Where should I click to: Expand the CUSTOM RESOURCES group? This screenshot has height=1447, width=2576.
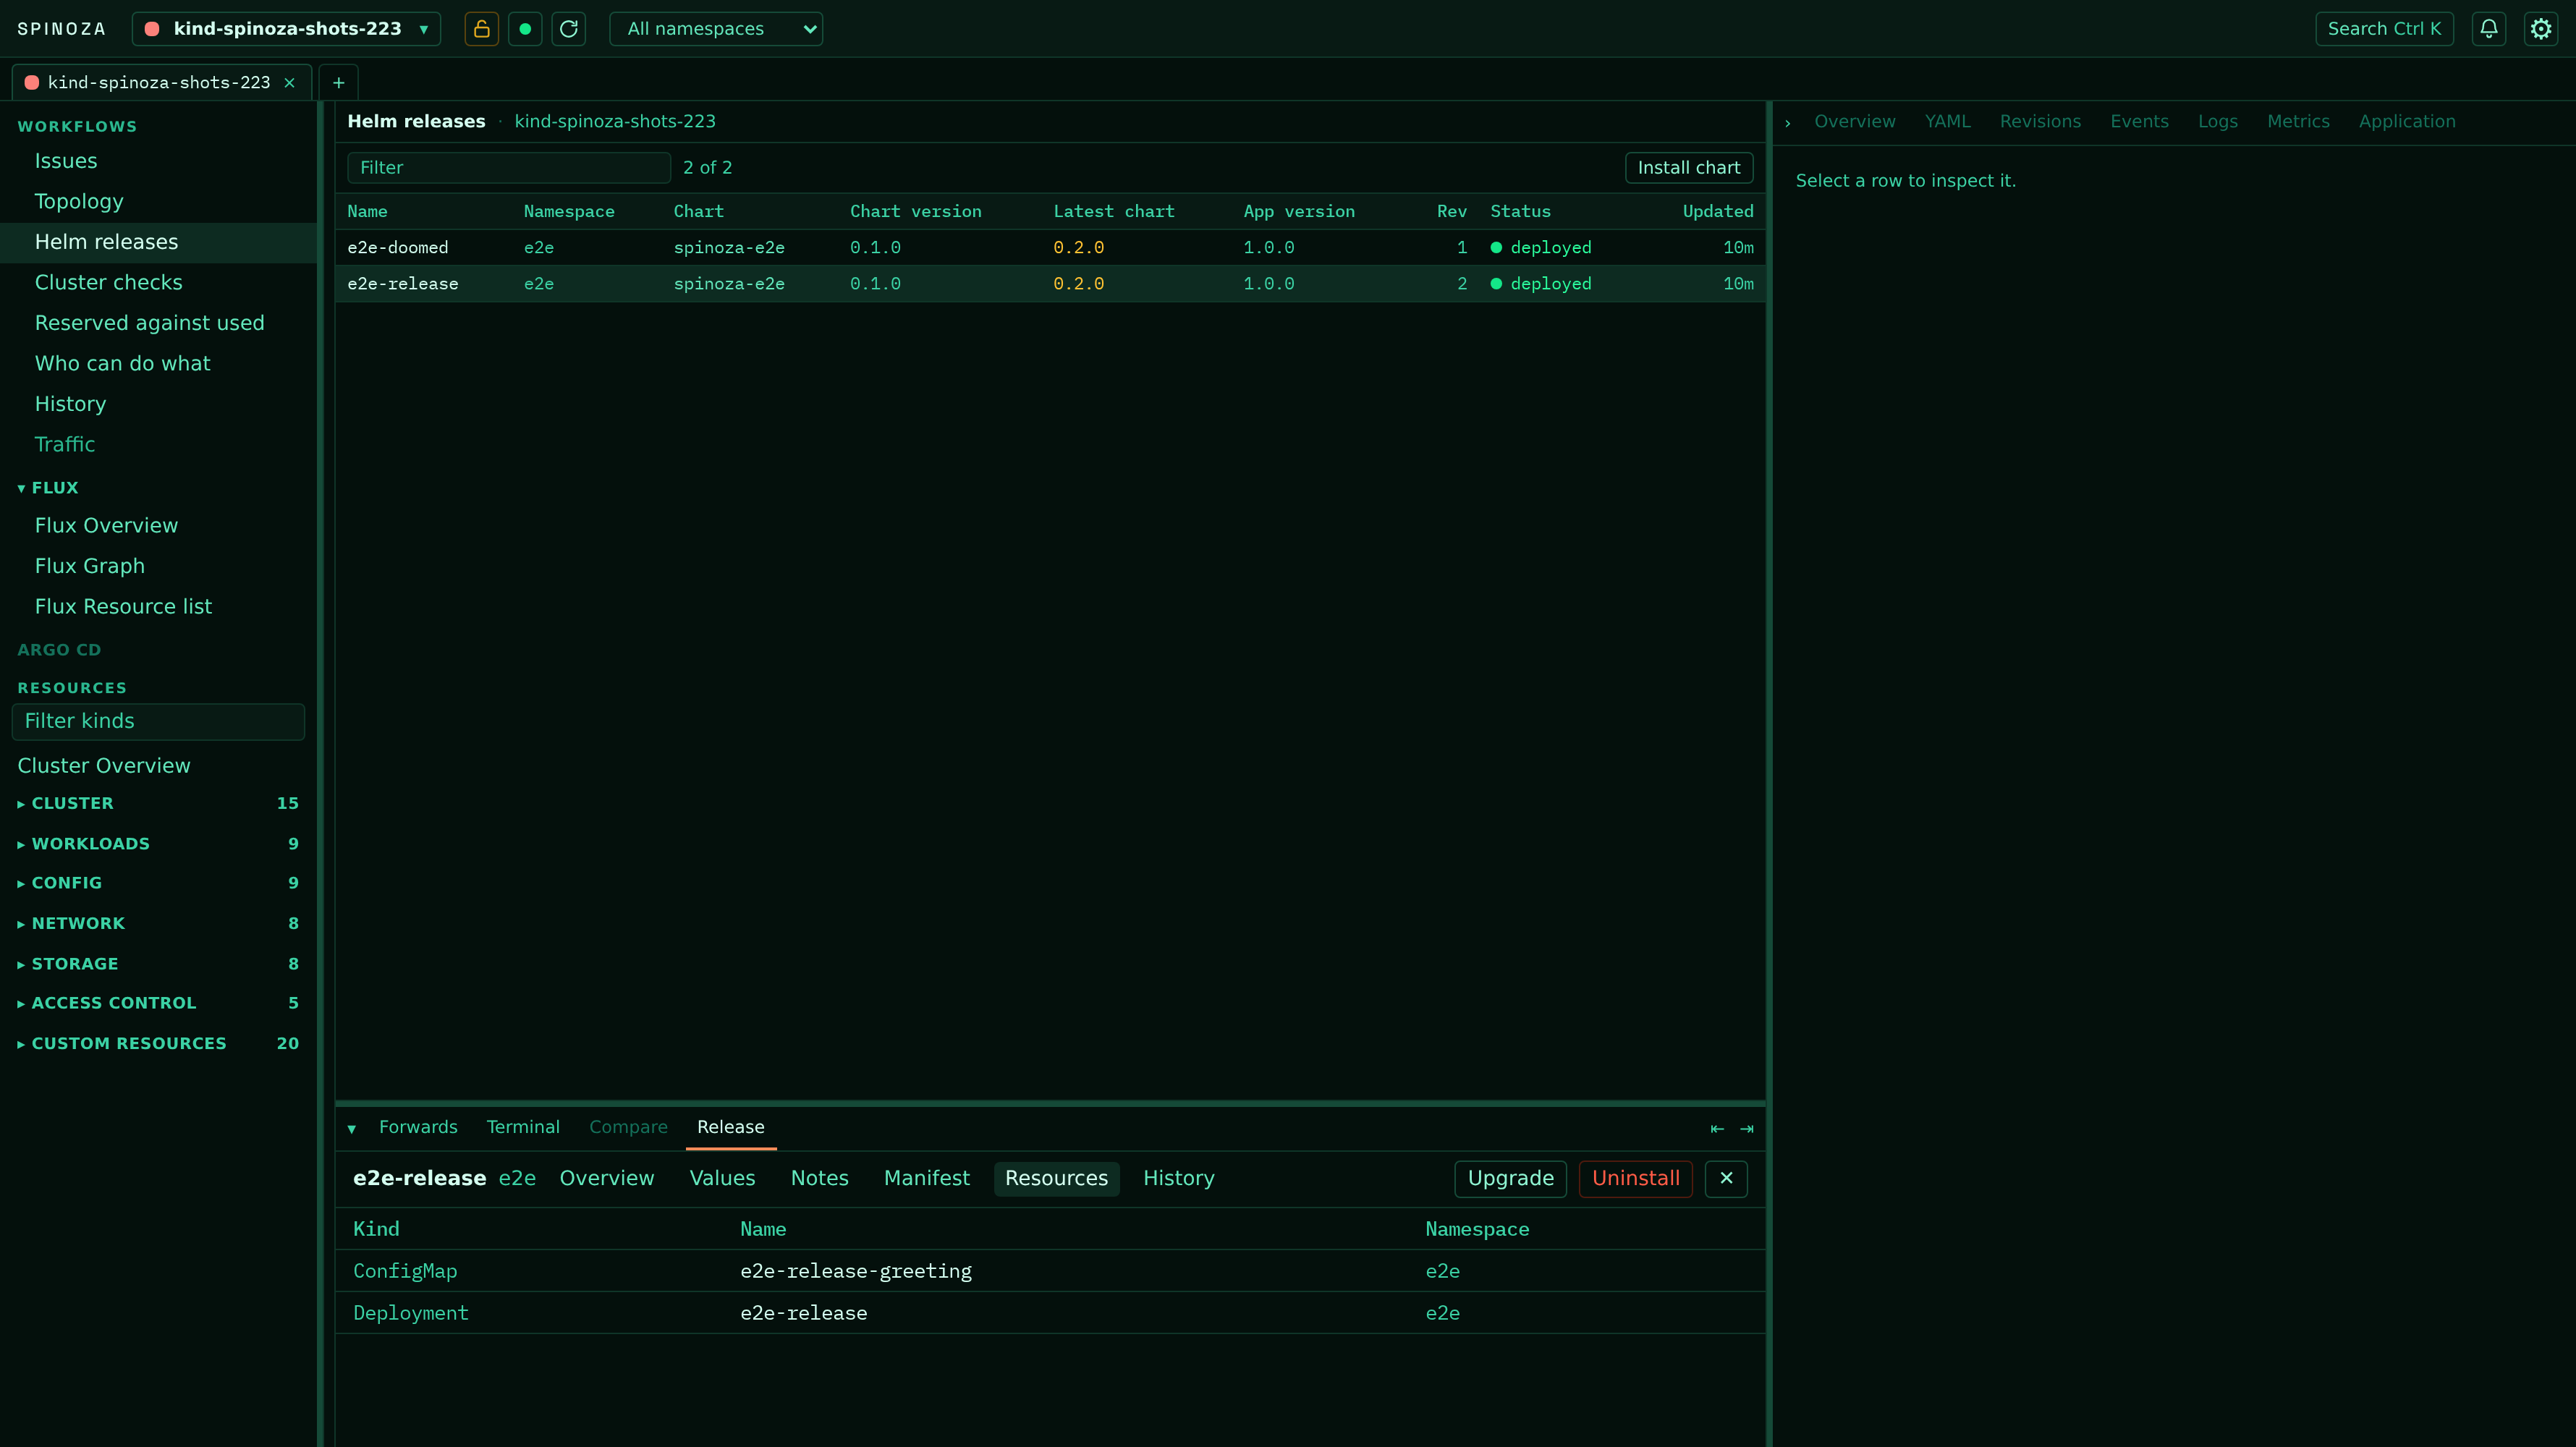(x=158, y=1044)
